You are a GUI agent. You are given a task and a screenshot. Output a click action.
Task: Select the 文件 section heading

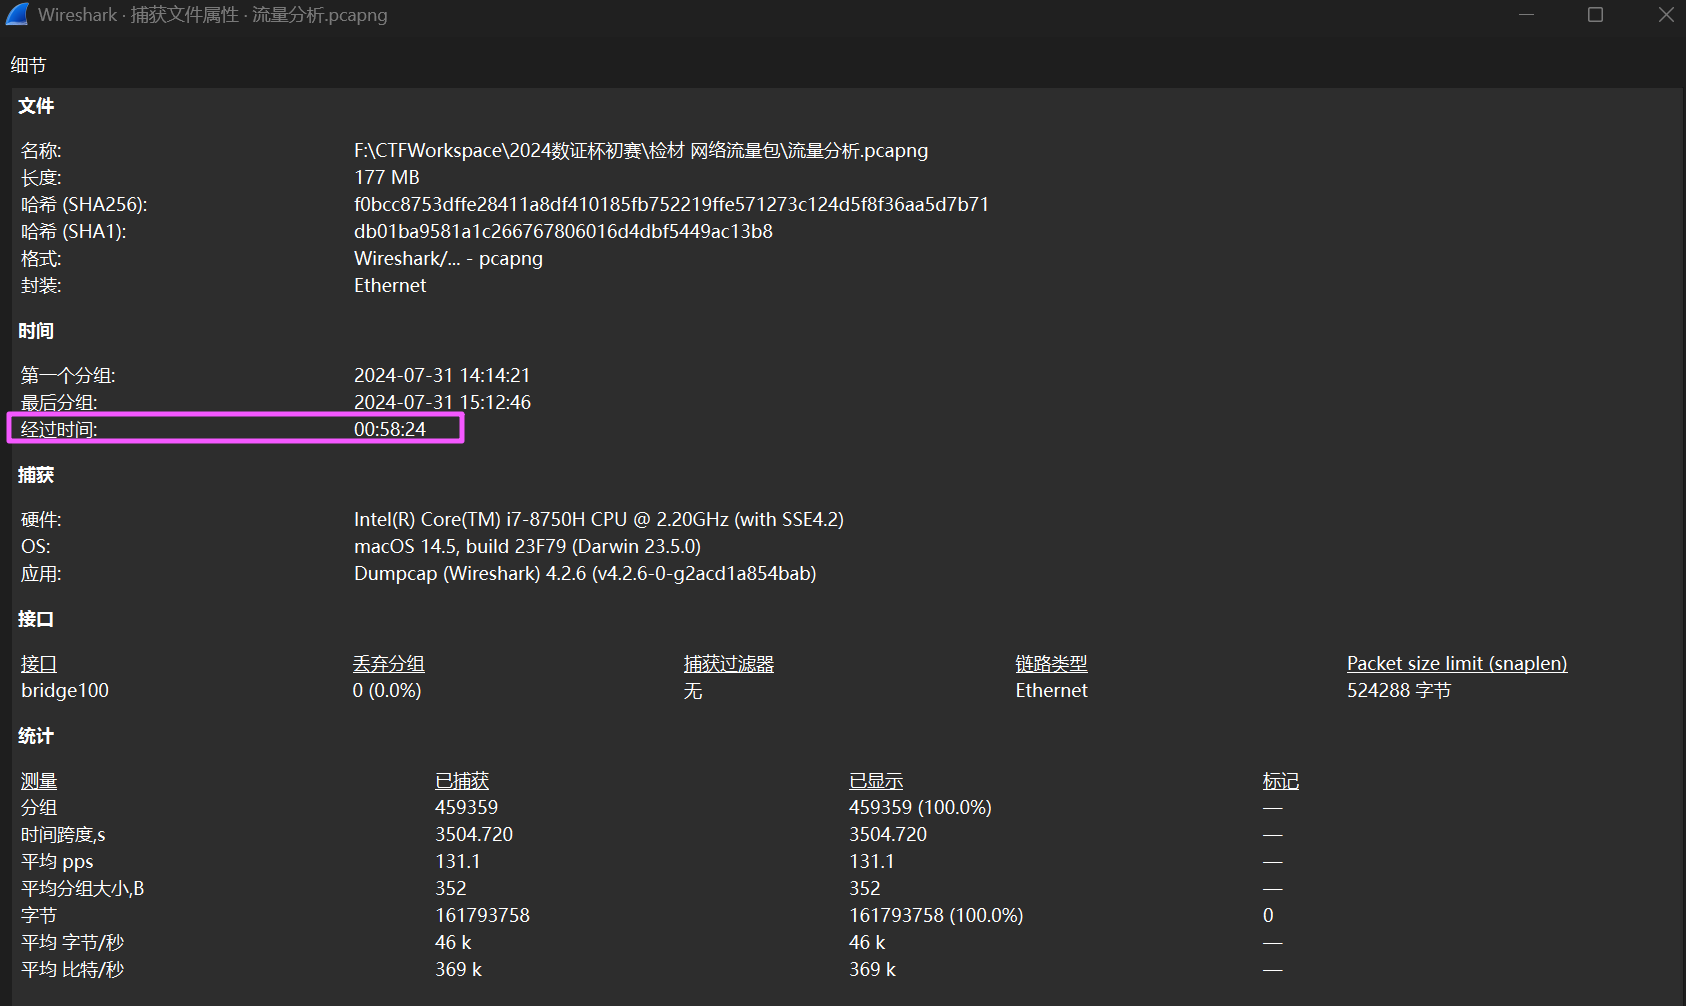point(36,106)
